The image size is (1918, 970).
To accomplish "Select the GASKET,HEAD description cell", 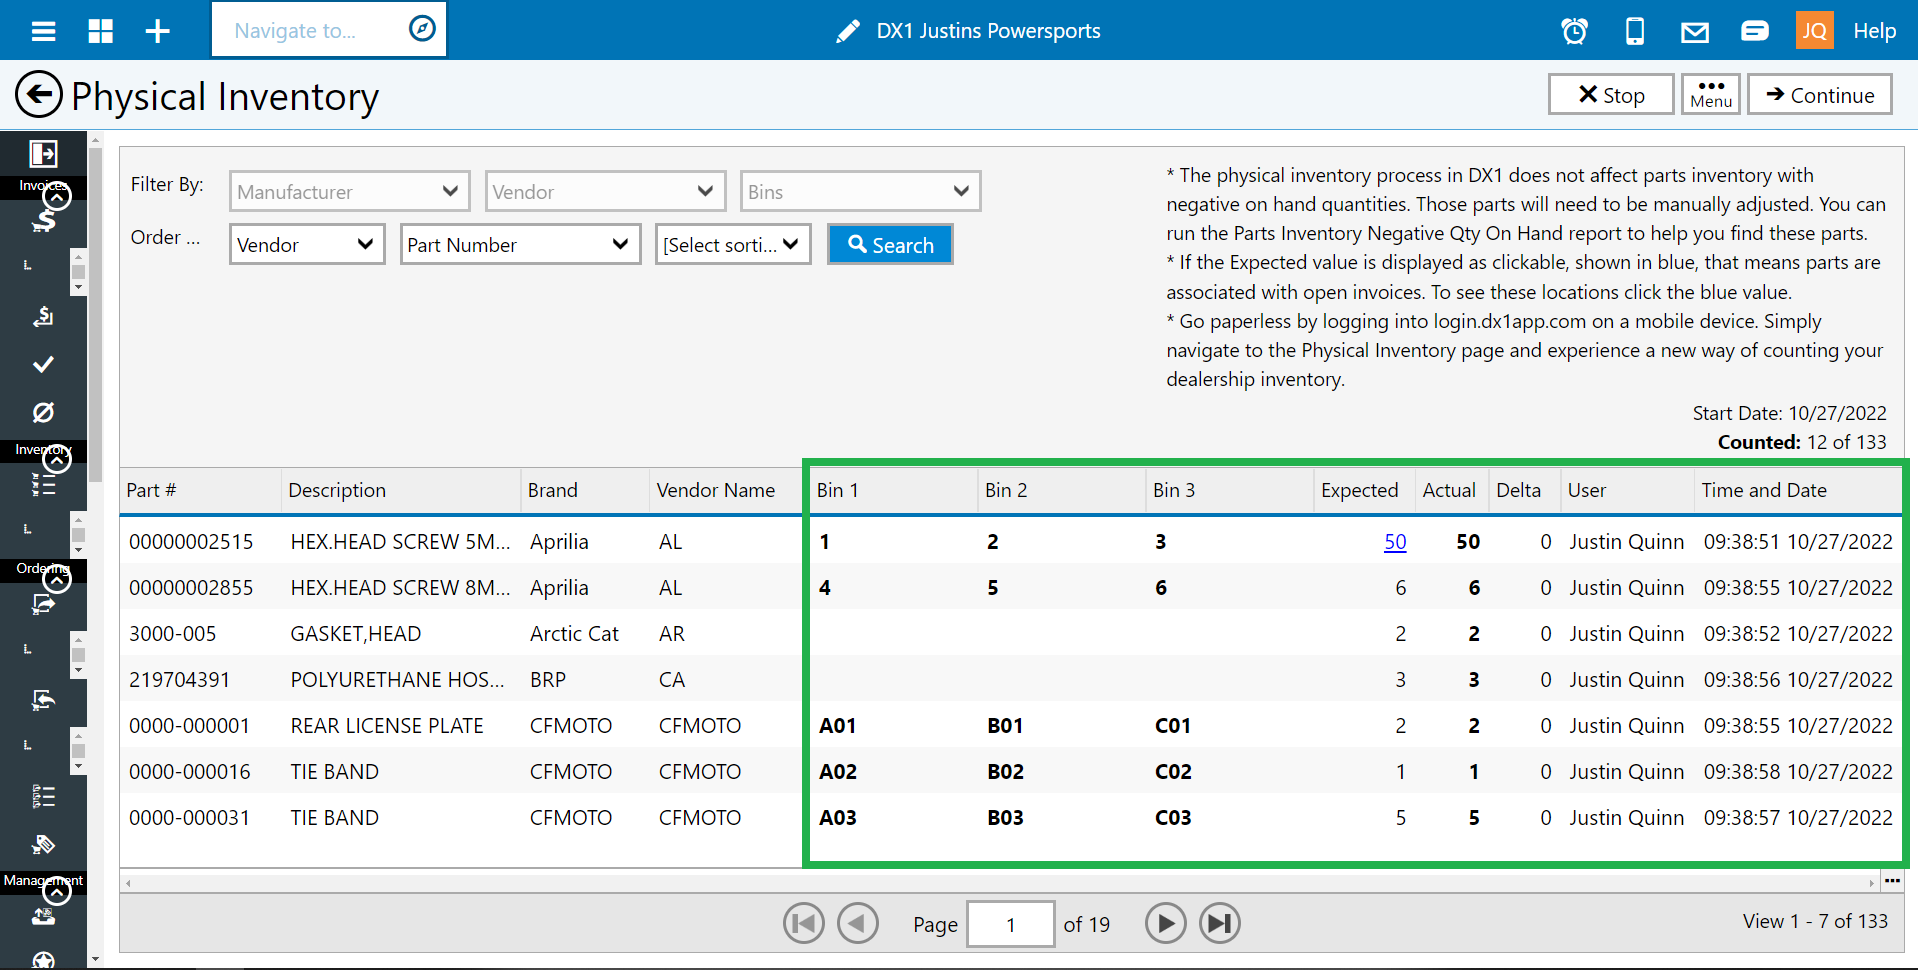I will 356,633.
